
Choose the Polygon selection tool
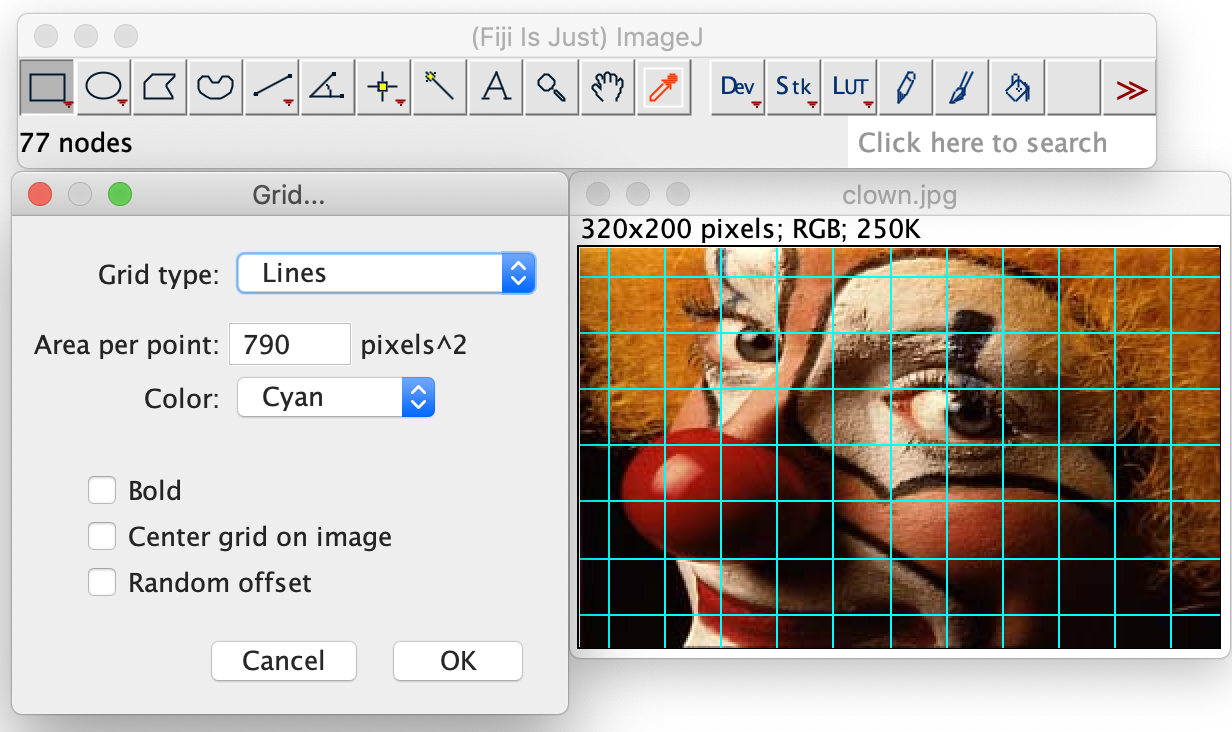[159, 87]
